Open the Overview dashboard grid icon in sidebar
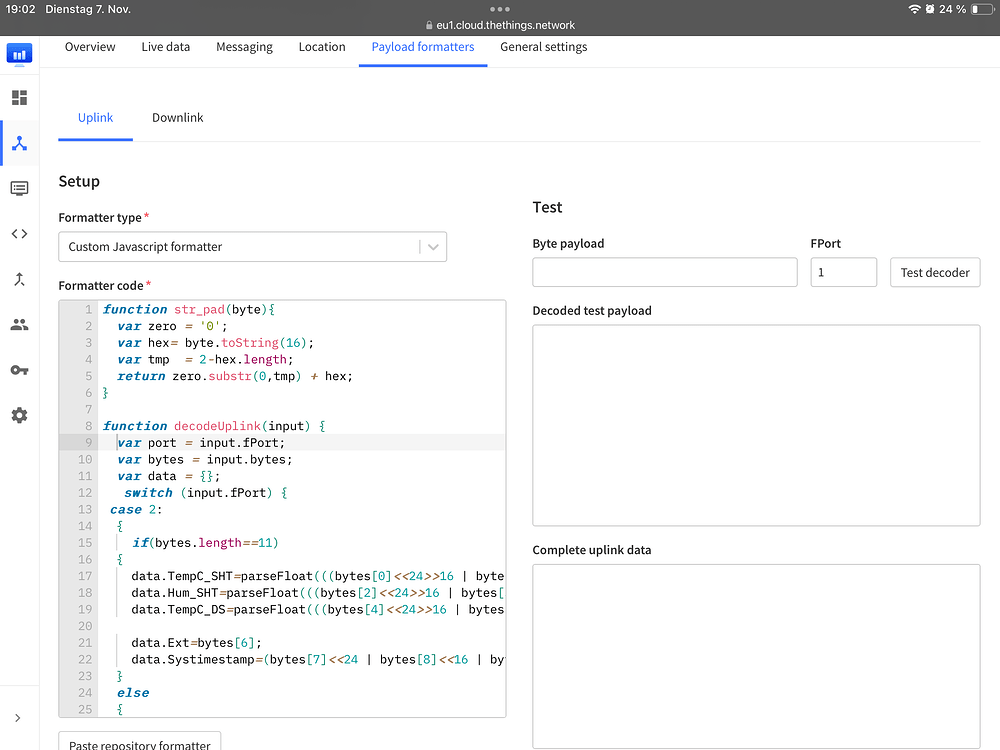Screen dimensions: 1000x750 [19, 98]
